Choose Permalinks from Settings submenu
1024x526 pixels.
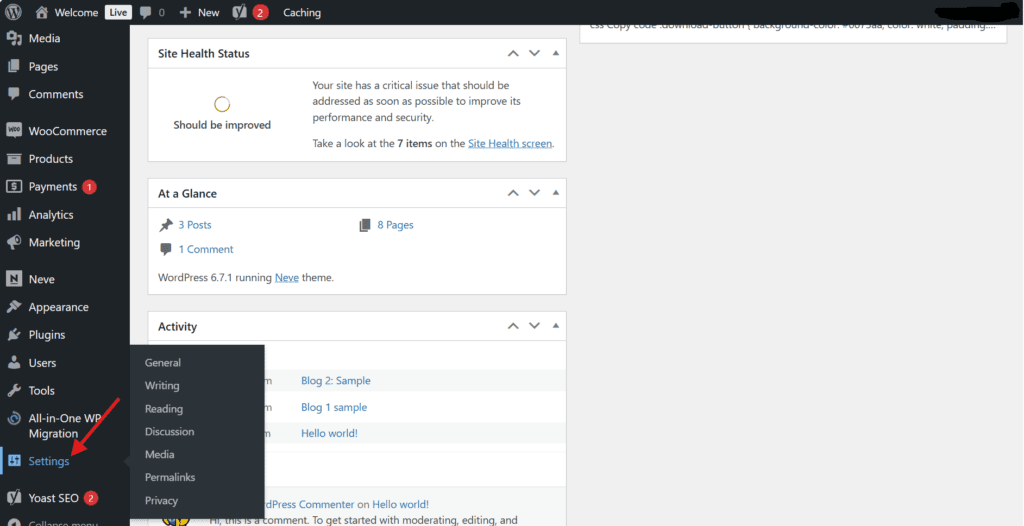click(170, 477)
